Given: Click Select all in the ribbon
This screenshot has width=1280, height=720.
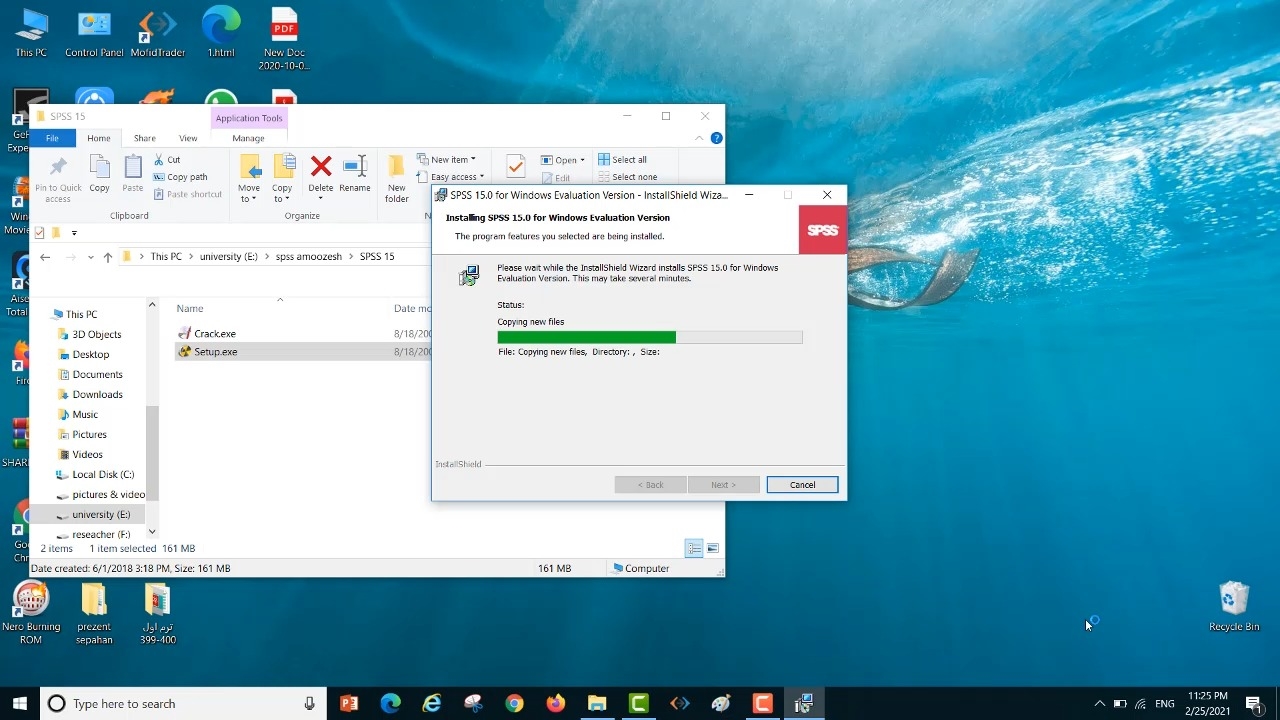Looking at the screenshot, I should coord(622,160).
